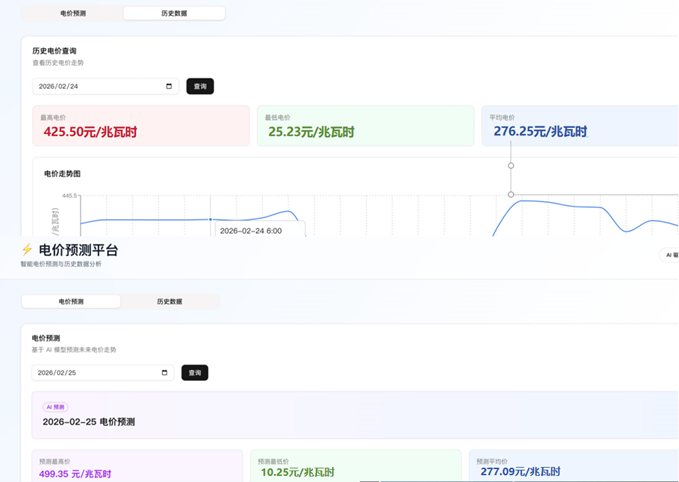Click the 预测最高价 499.35 purple card
This screenshot has width=679, height=482.
(137, 467)
